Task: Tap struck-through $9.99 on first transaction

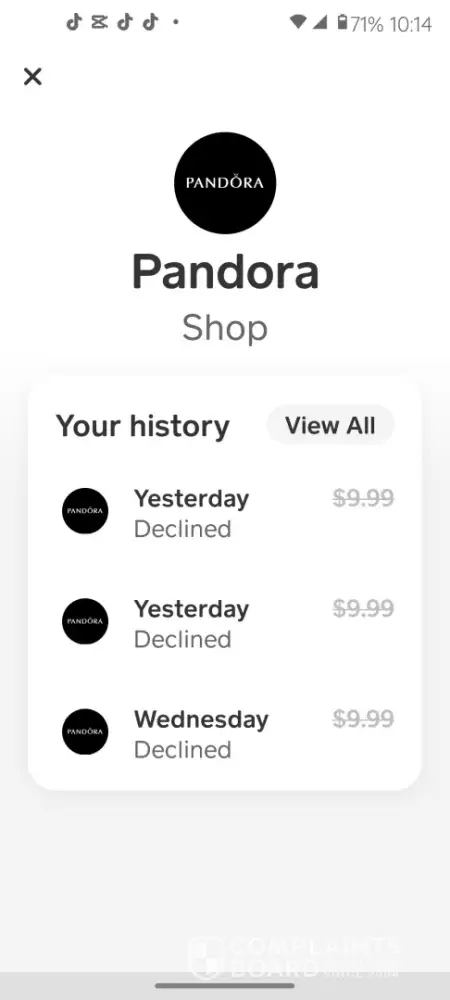Action: (363, 498)
